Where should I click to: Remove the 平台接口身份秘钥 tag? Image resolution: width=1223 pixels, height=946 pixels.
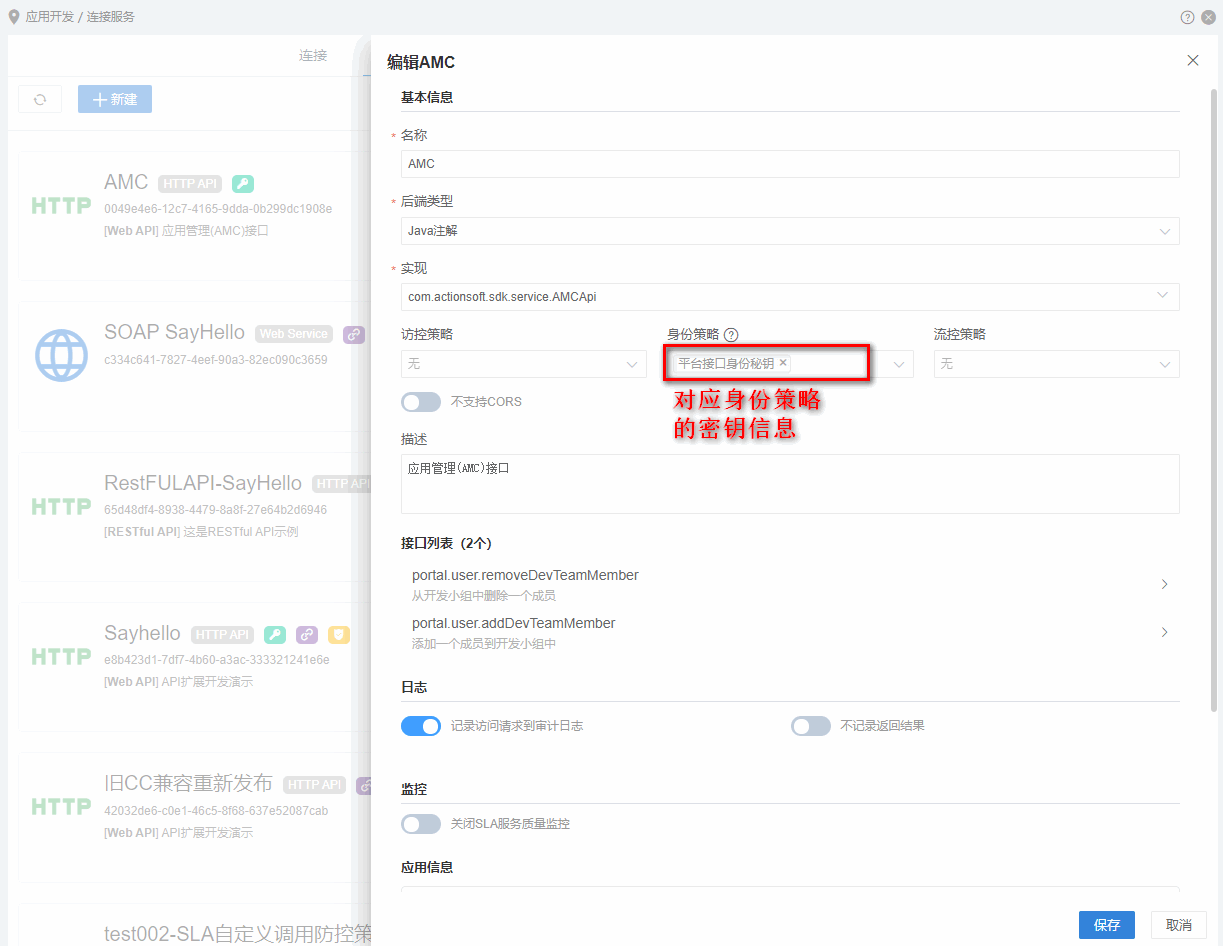click(x=783, y=363)
